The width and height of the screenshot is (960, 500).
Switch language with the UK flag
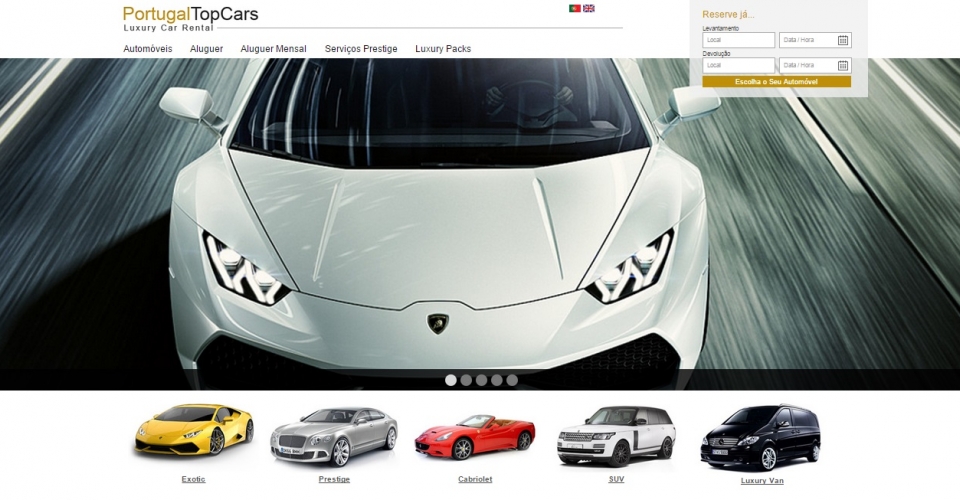point(589,8)
